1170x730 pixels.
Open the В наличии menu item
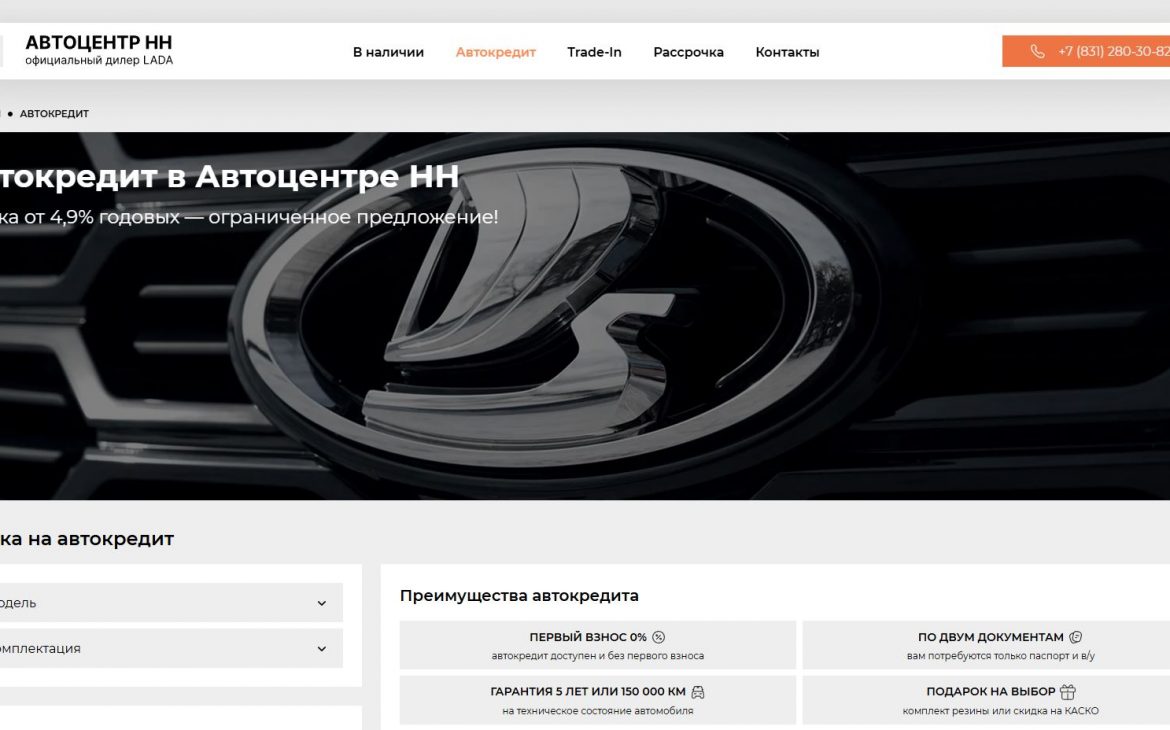pos(388,52)
